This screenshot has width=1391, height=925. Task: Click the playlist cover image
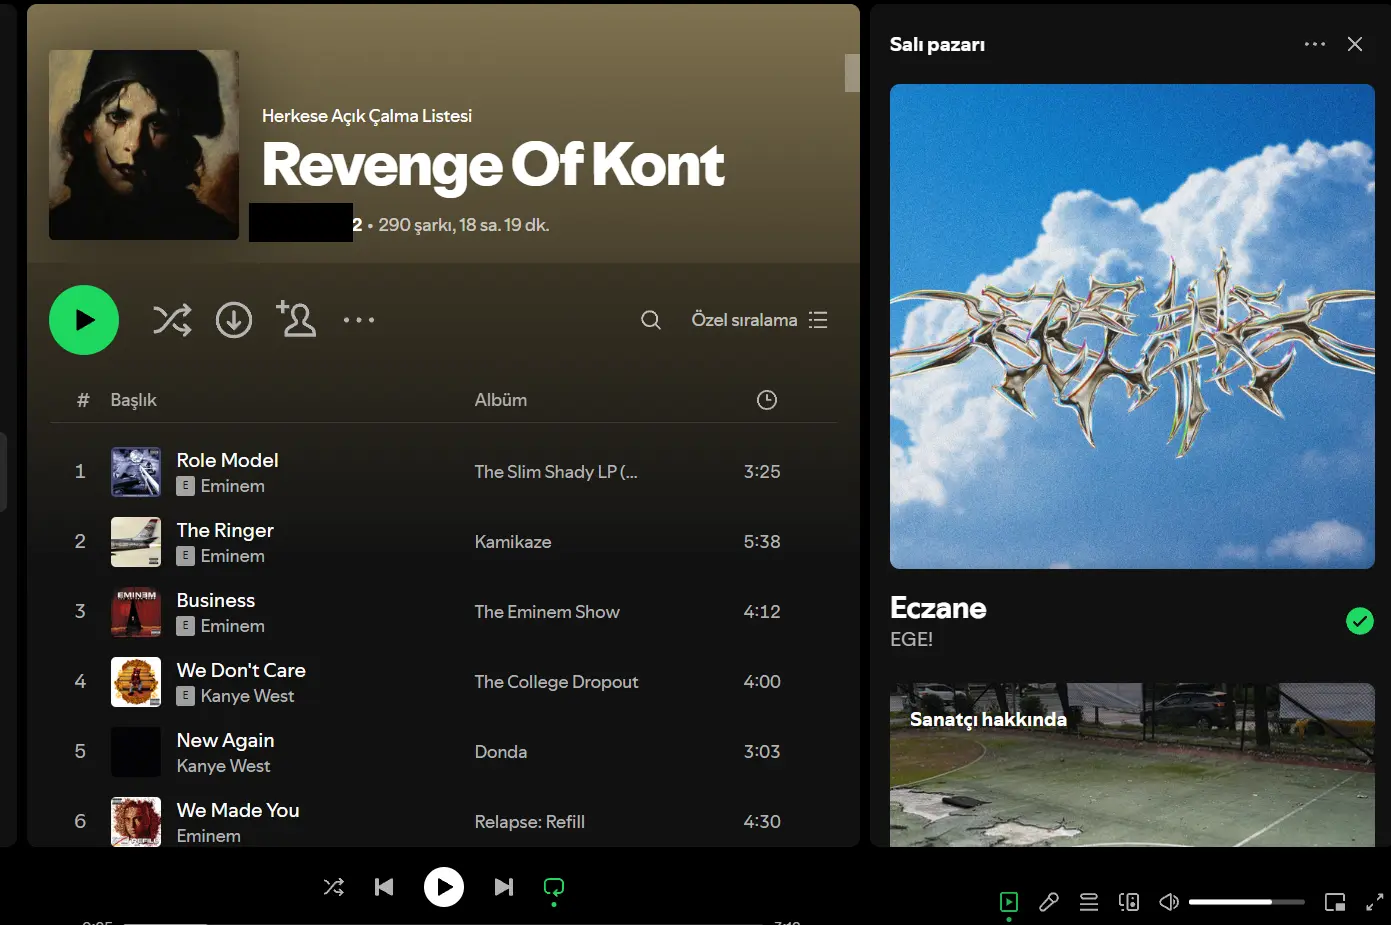point(144,145)
